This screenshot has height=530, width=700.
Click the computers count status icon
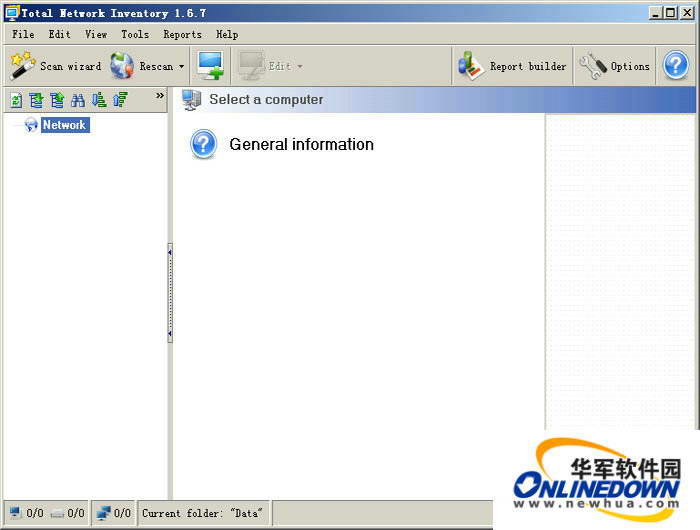(15, 513)
